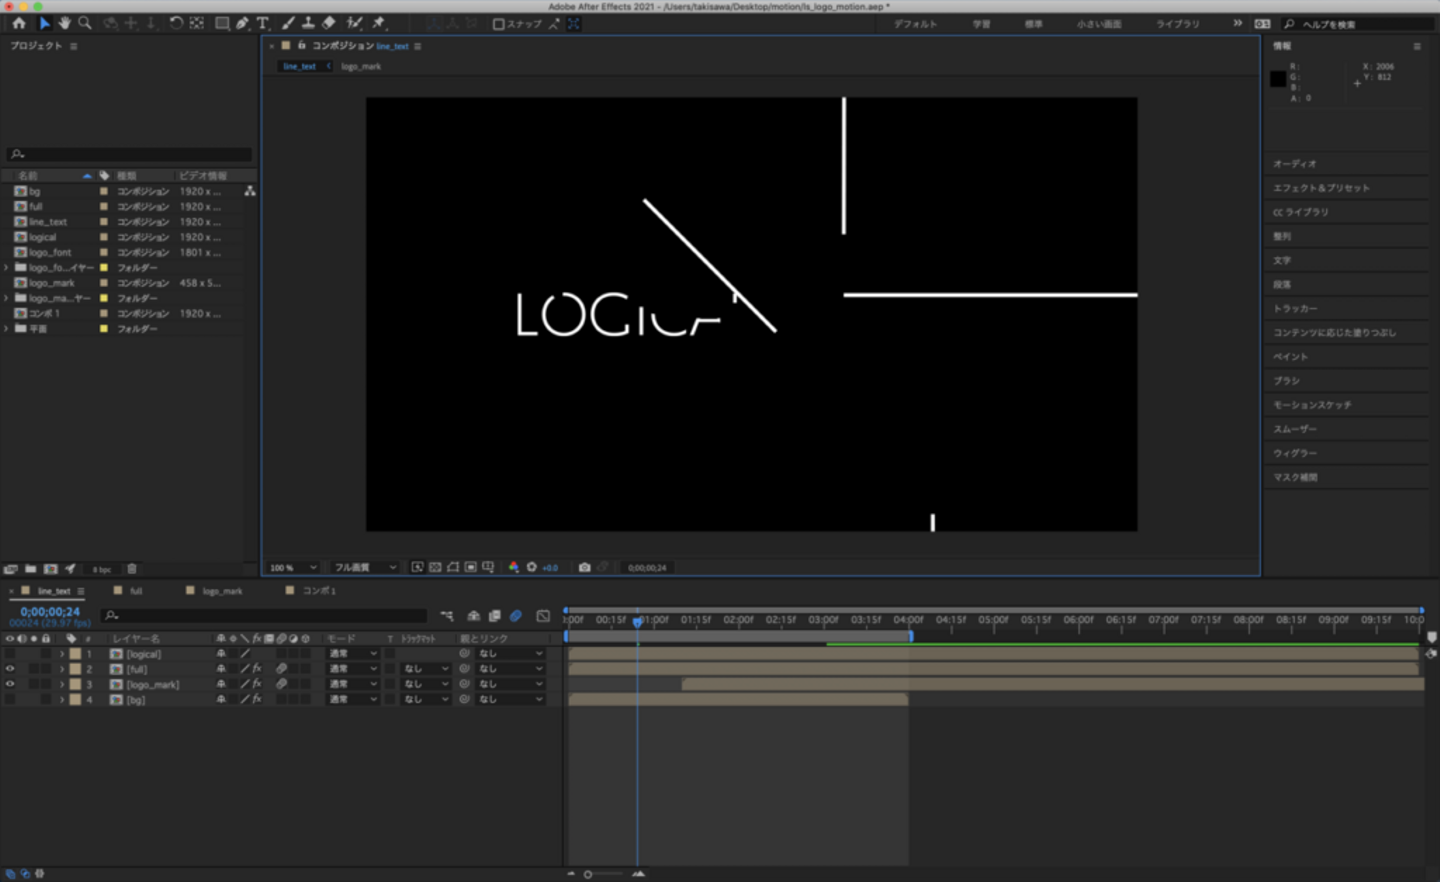Open blend mode dropdown for [logical] layer
Screen dimensions: 1440x882
tap(353, 654)
